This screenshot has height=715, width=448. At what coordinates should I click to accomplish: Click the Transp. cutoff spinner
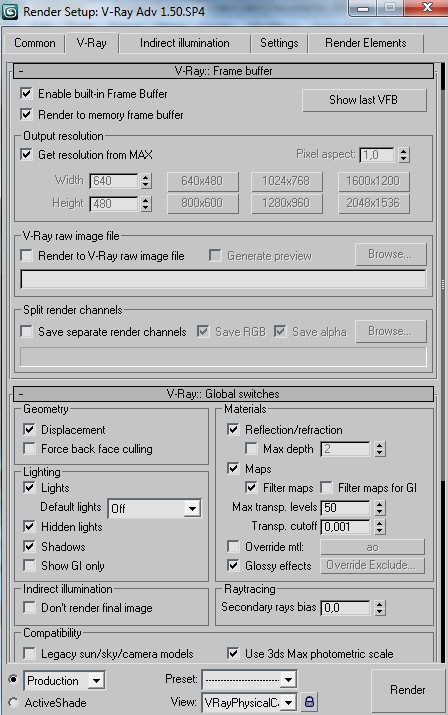click(x=380, y=527)
